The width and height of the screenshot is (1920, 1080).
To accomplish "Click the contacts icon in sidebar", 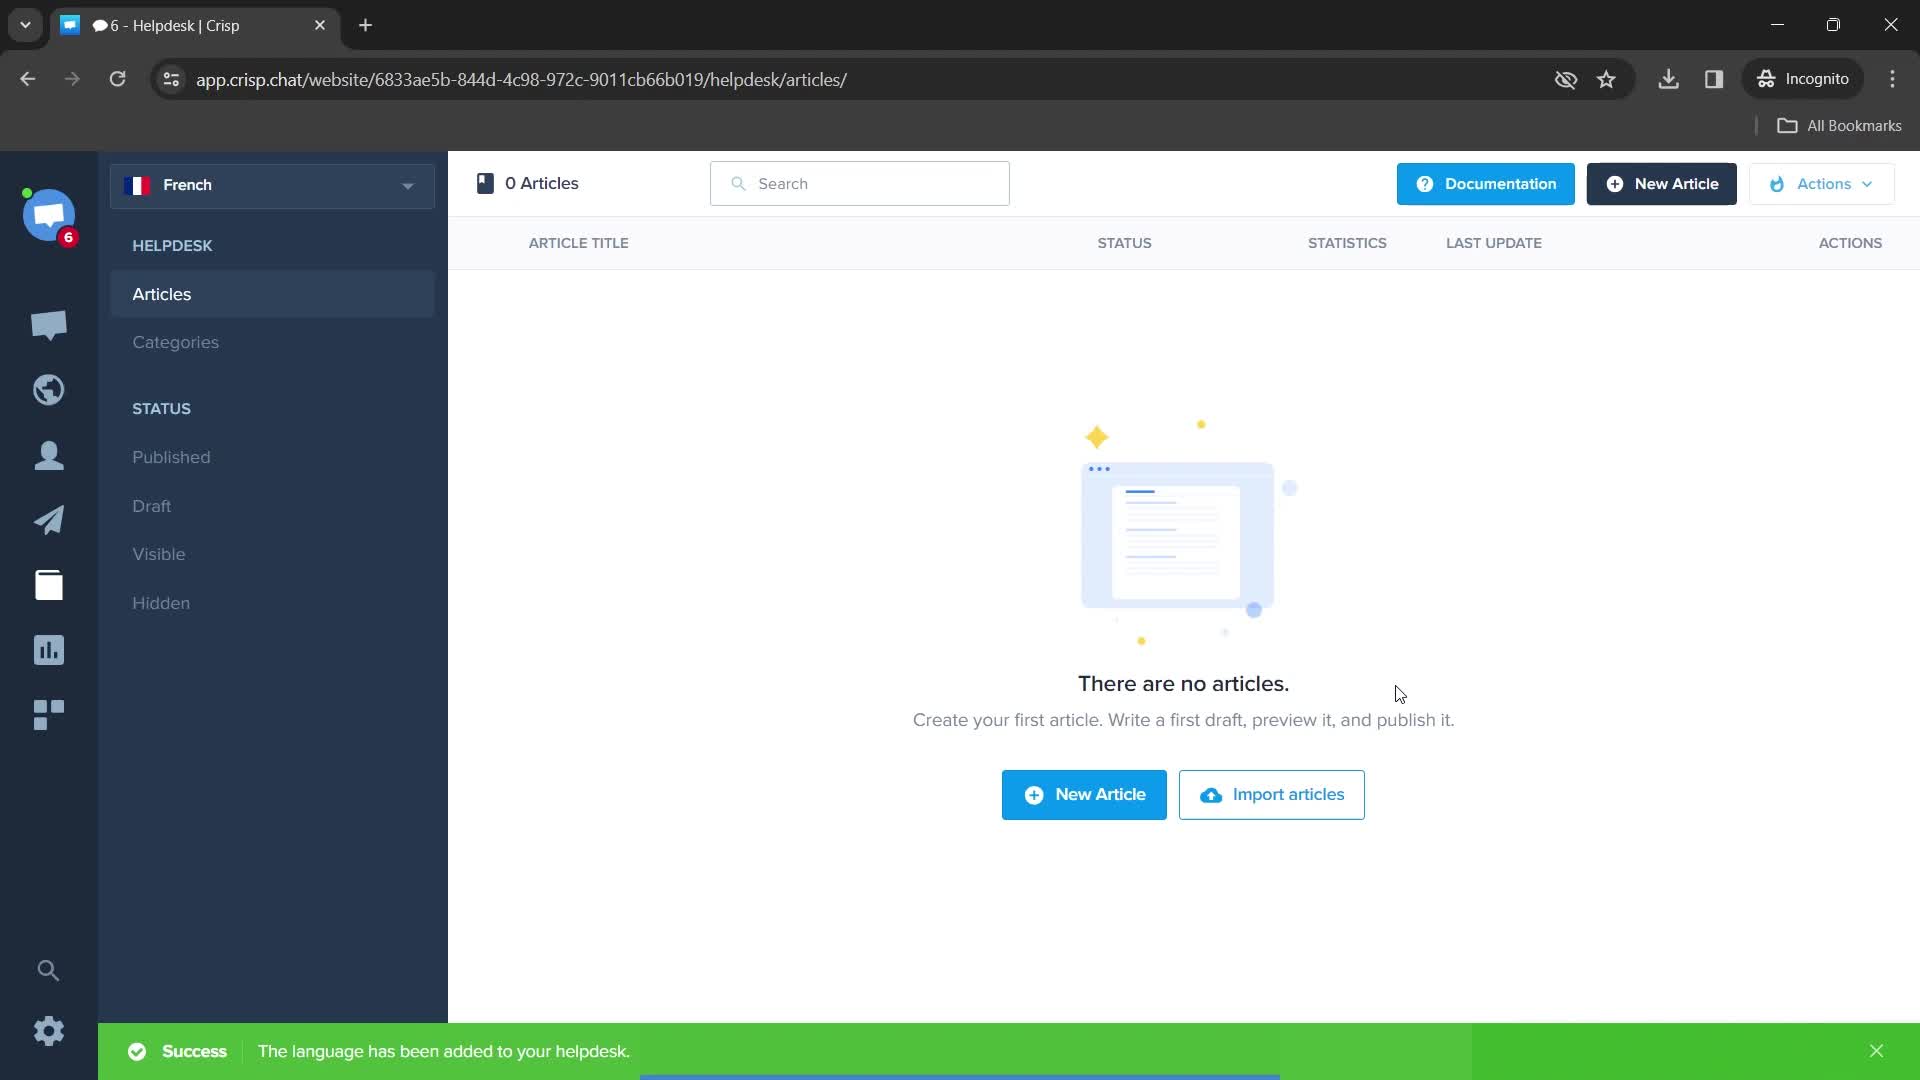I will [49, 455].
